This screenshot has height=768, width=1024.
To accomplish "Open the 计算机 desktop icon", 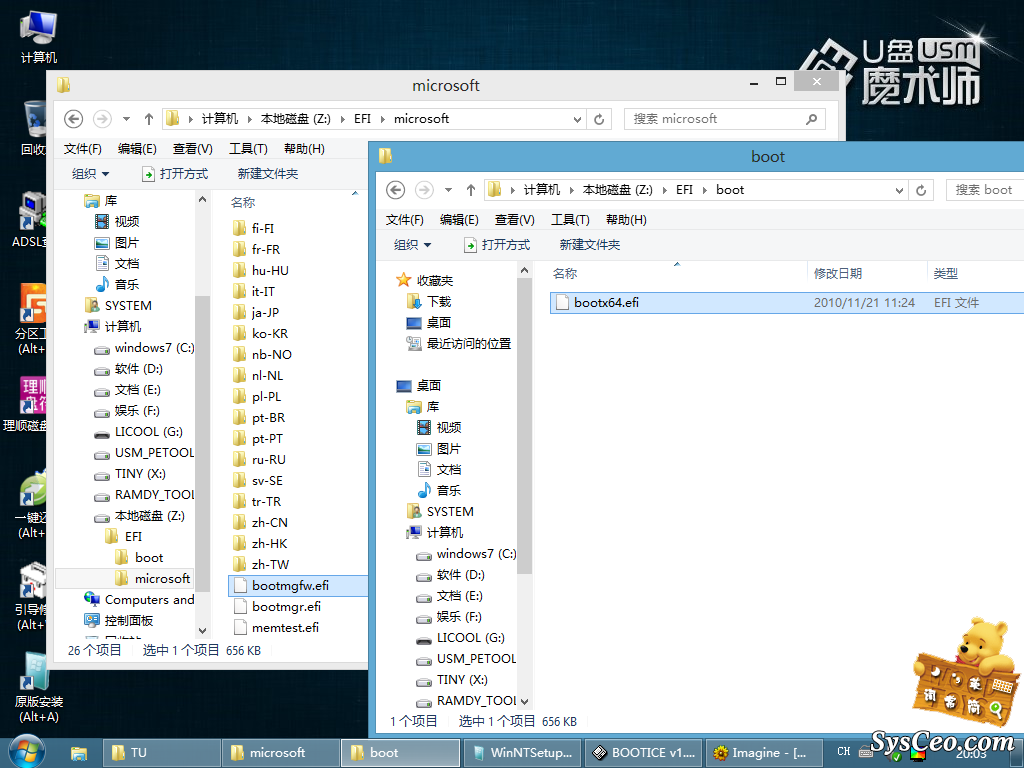I will tap(39, 37).
